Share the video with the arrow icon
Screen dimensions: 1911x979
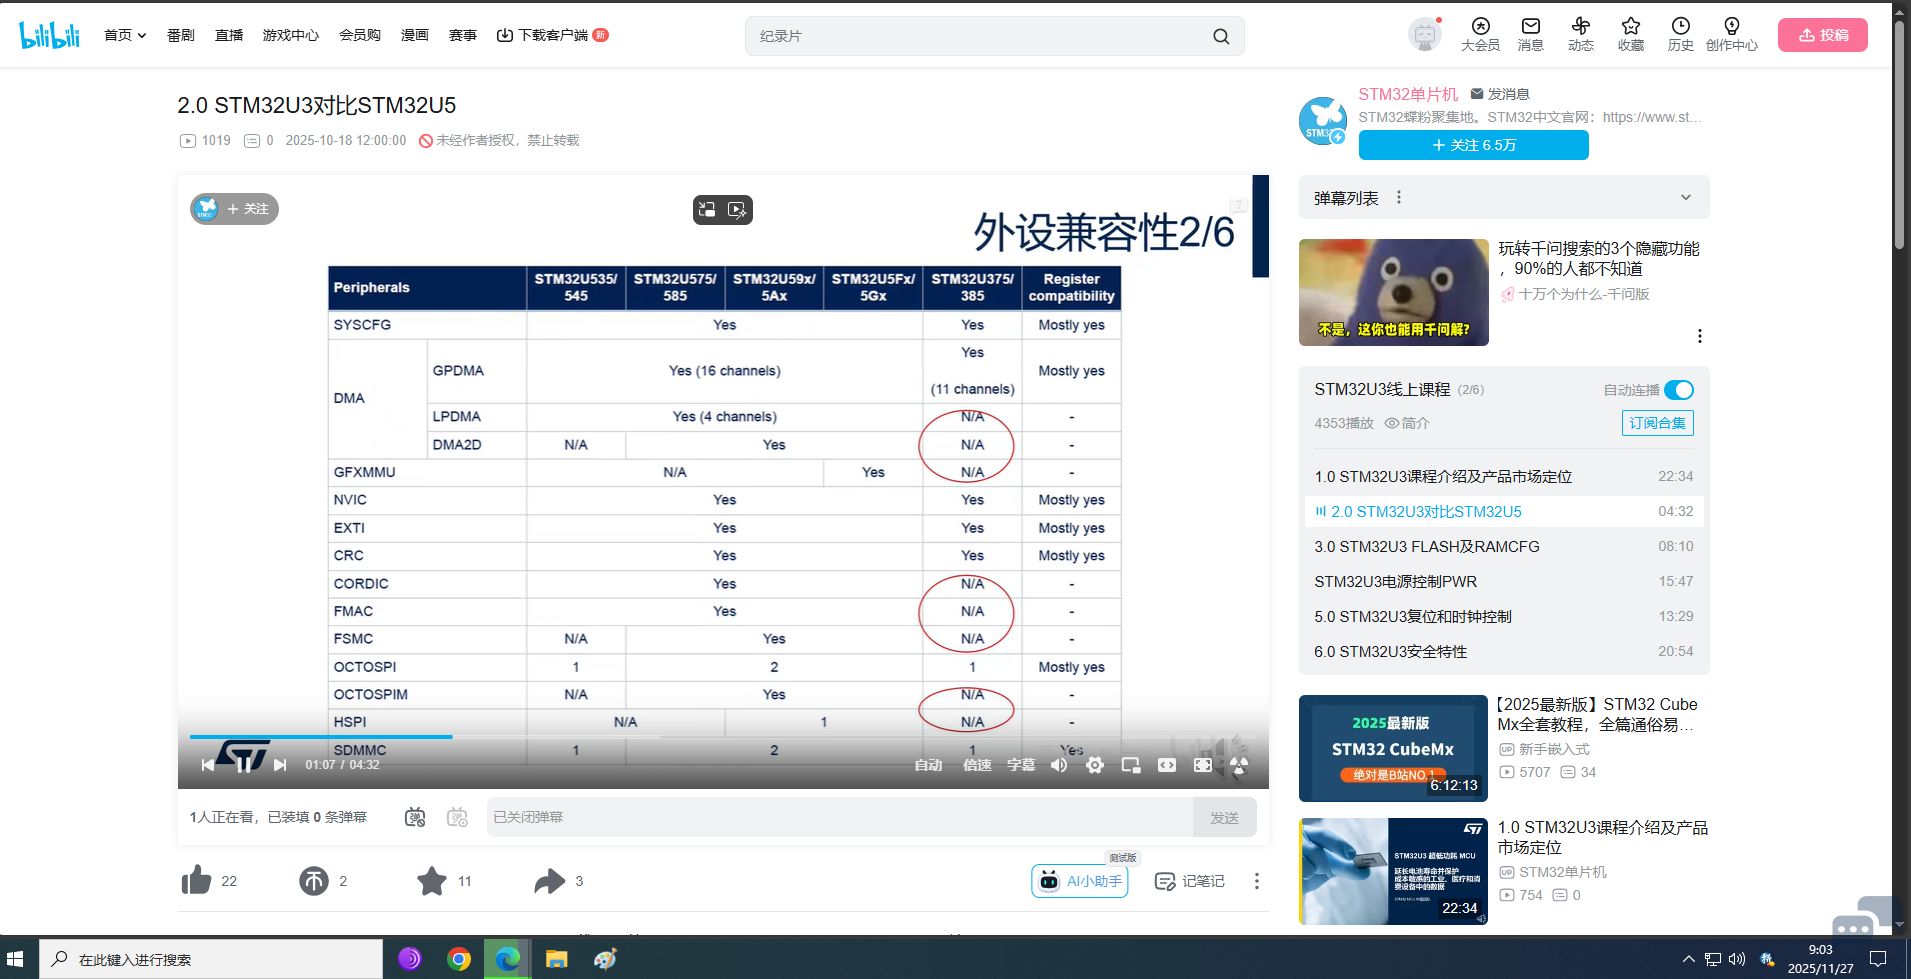[549, 881]
